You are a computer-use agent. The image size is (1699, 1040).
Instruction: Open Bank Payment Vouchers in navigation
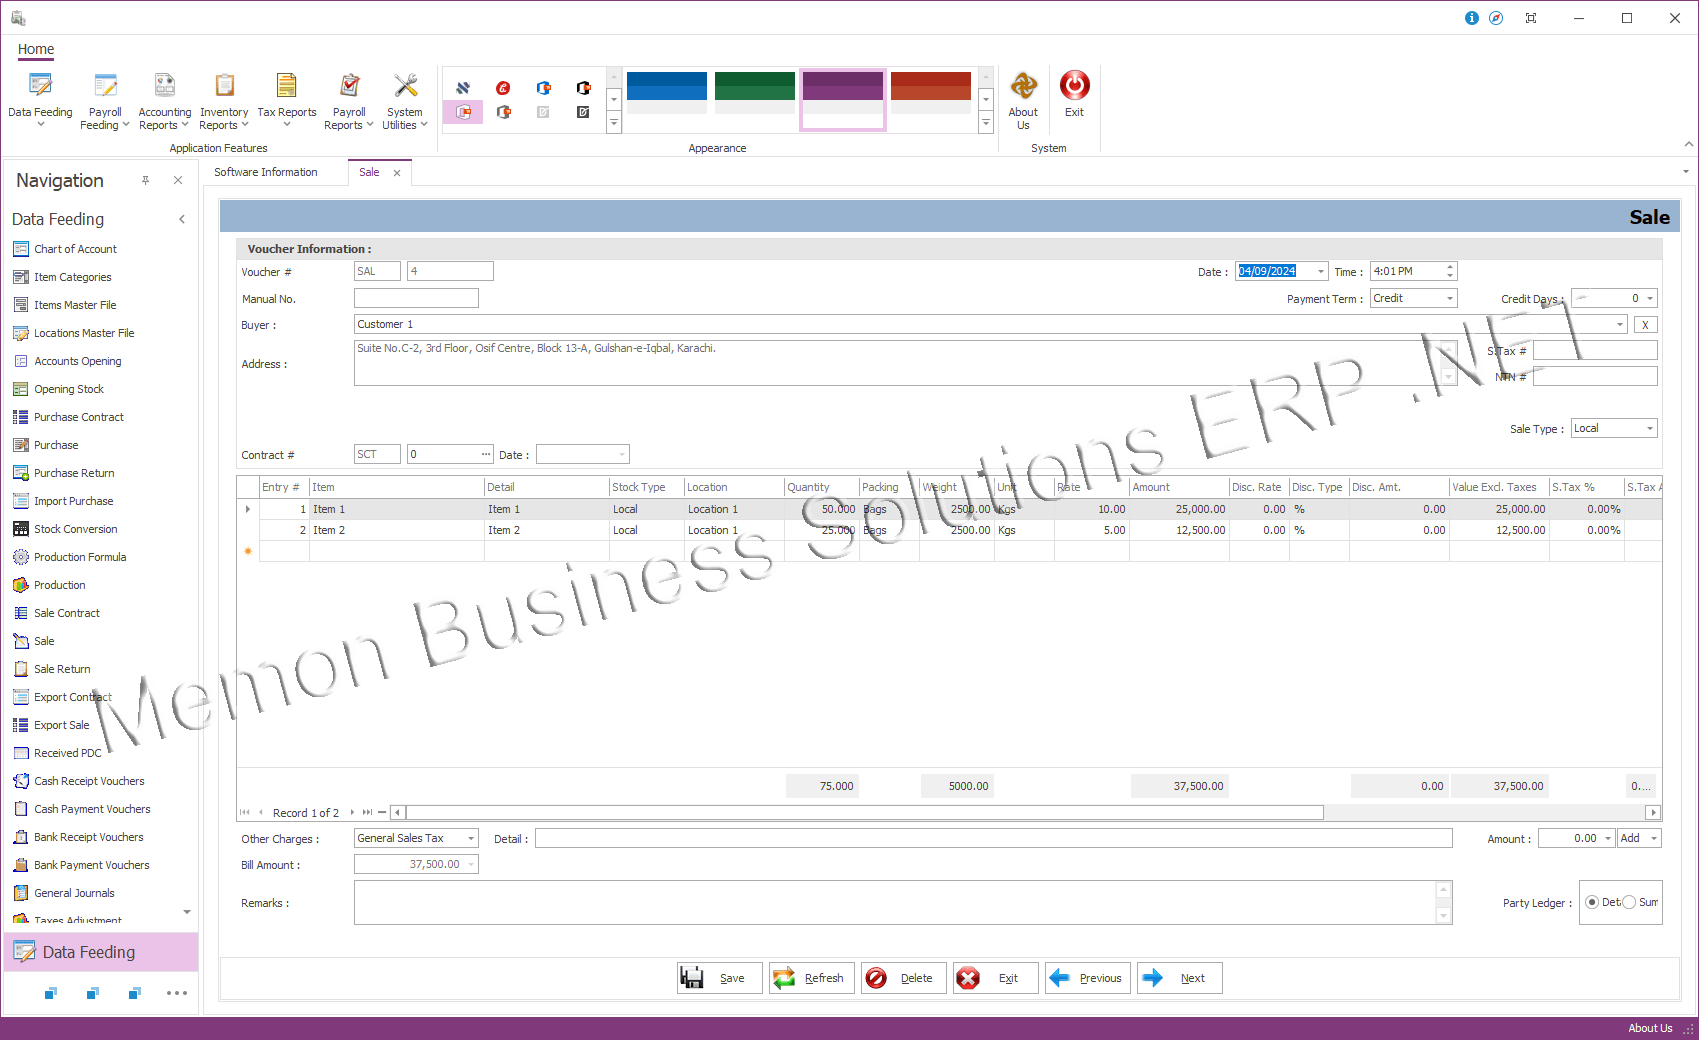pyautogui.click(x=92, y=865)
